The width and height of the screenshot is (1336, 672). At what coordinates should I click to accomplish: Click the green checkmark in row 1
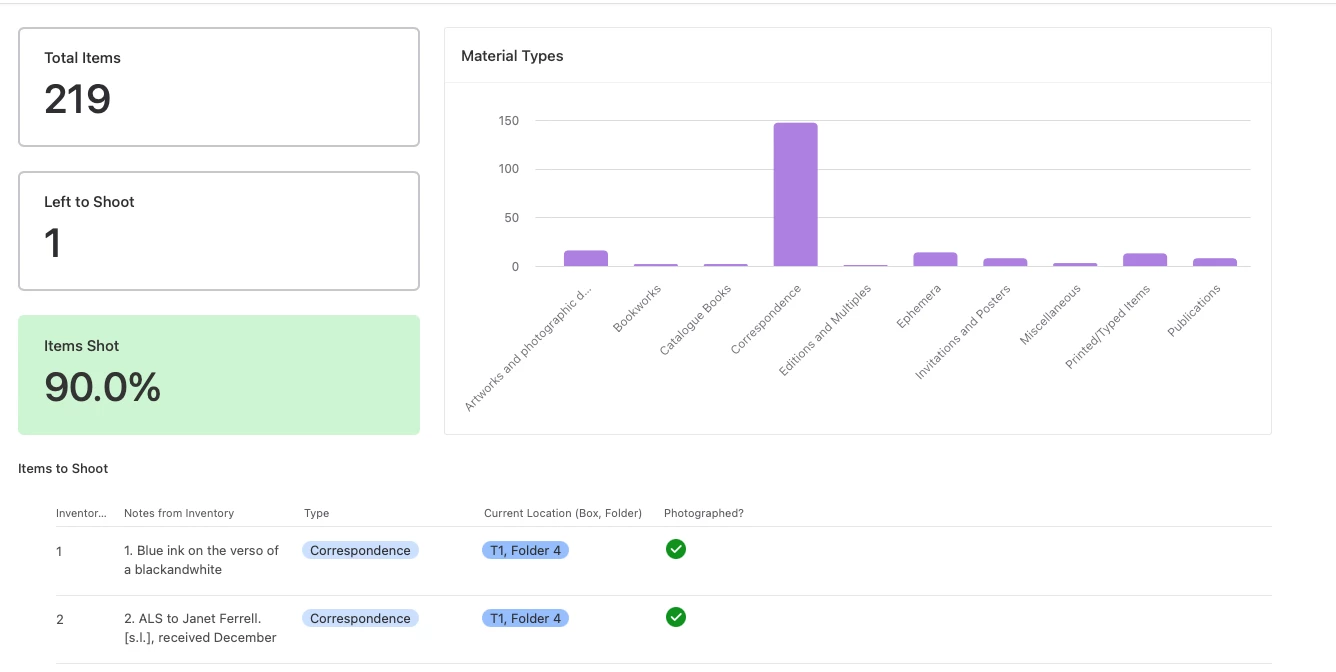tap(676, 549)
